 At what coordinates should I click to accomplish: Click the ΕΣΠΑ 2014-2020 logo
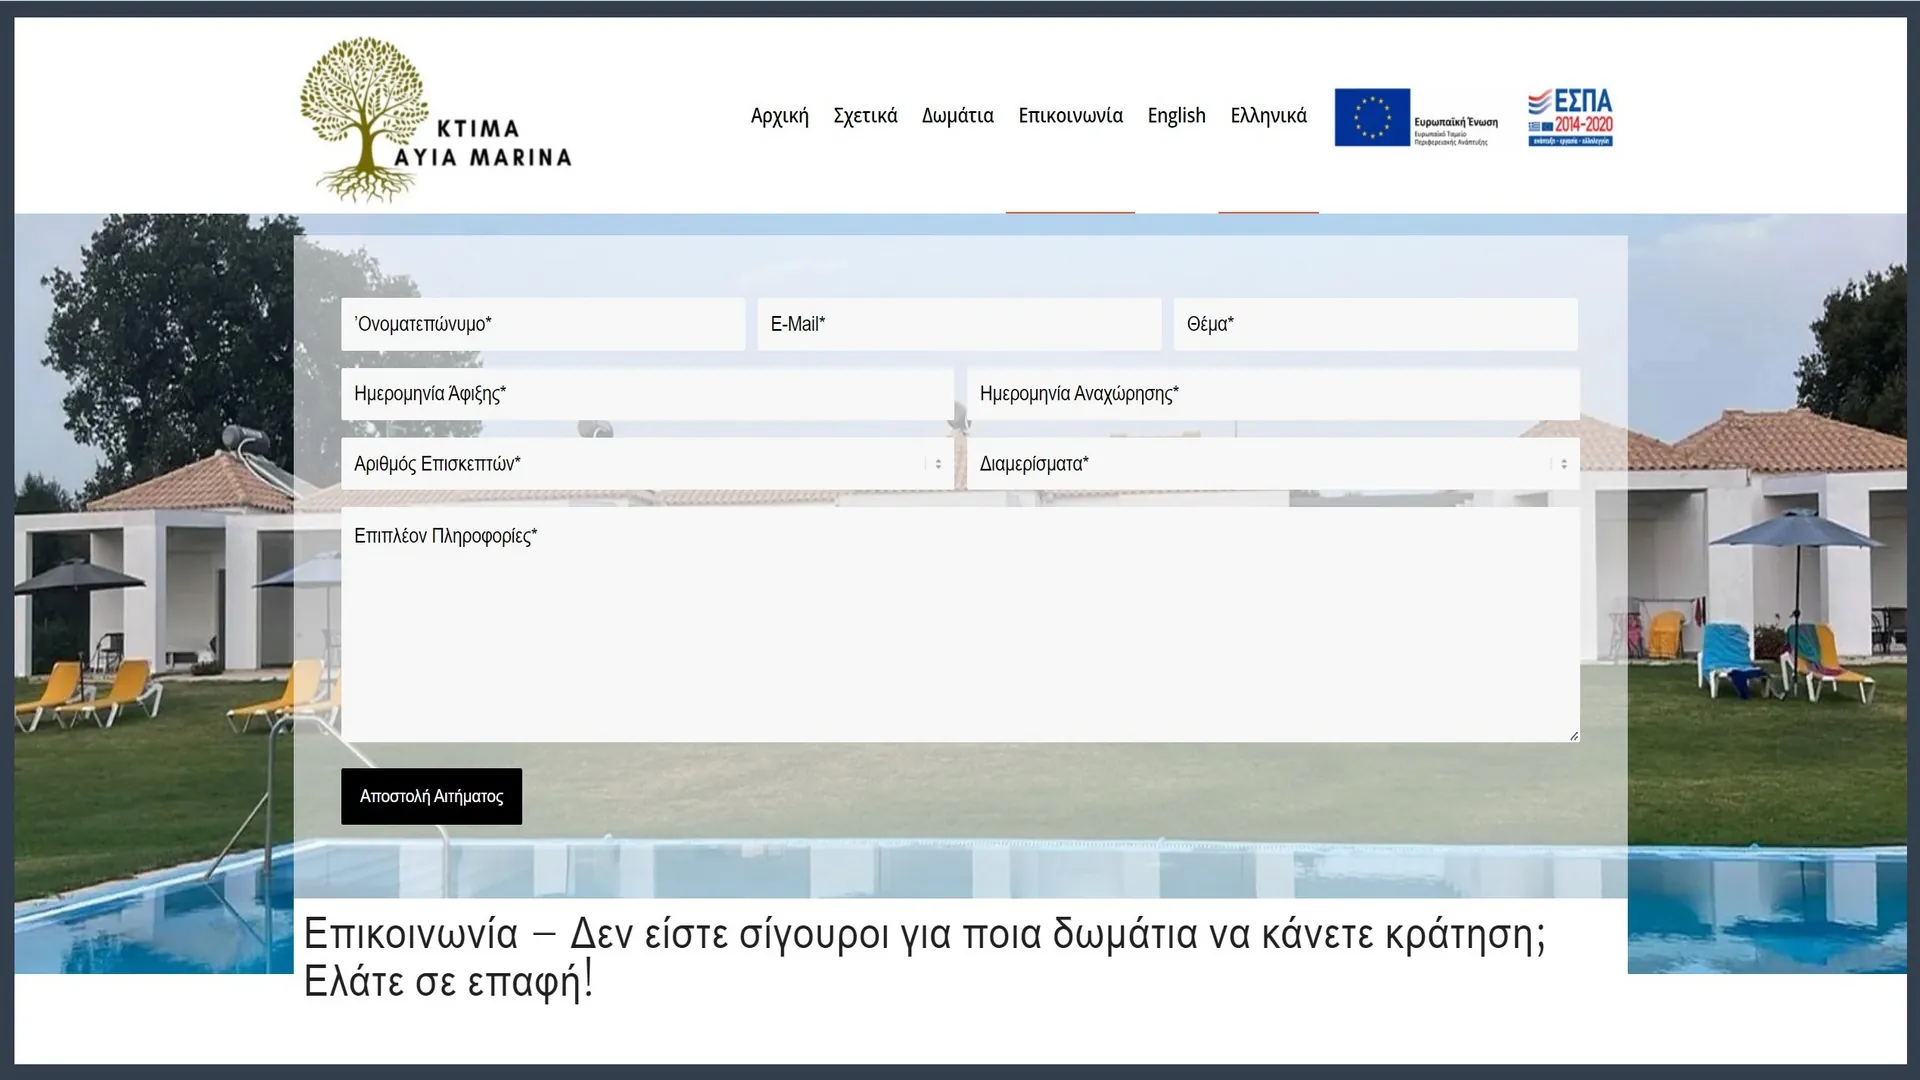[x=1570, y=117]
